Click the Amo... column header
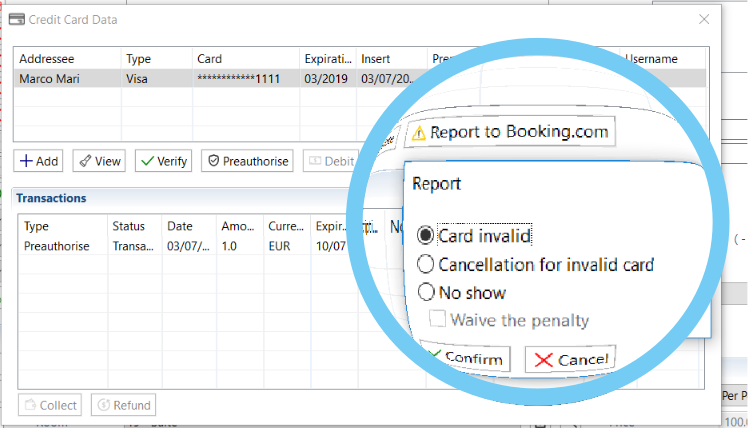Screen dimensions: 749x428 238,226
